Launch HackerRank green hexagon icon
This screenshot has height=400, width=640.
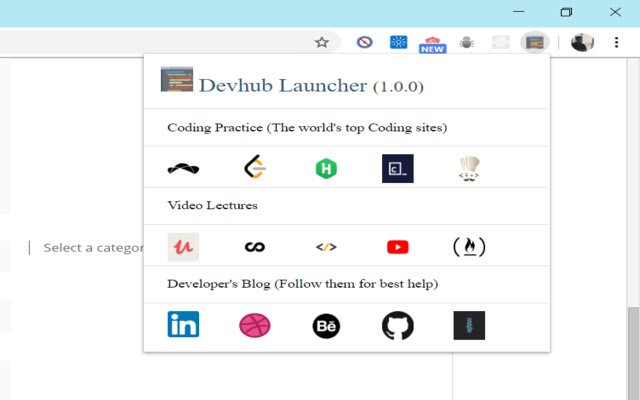pos(326,169)
